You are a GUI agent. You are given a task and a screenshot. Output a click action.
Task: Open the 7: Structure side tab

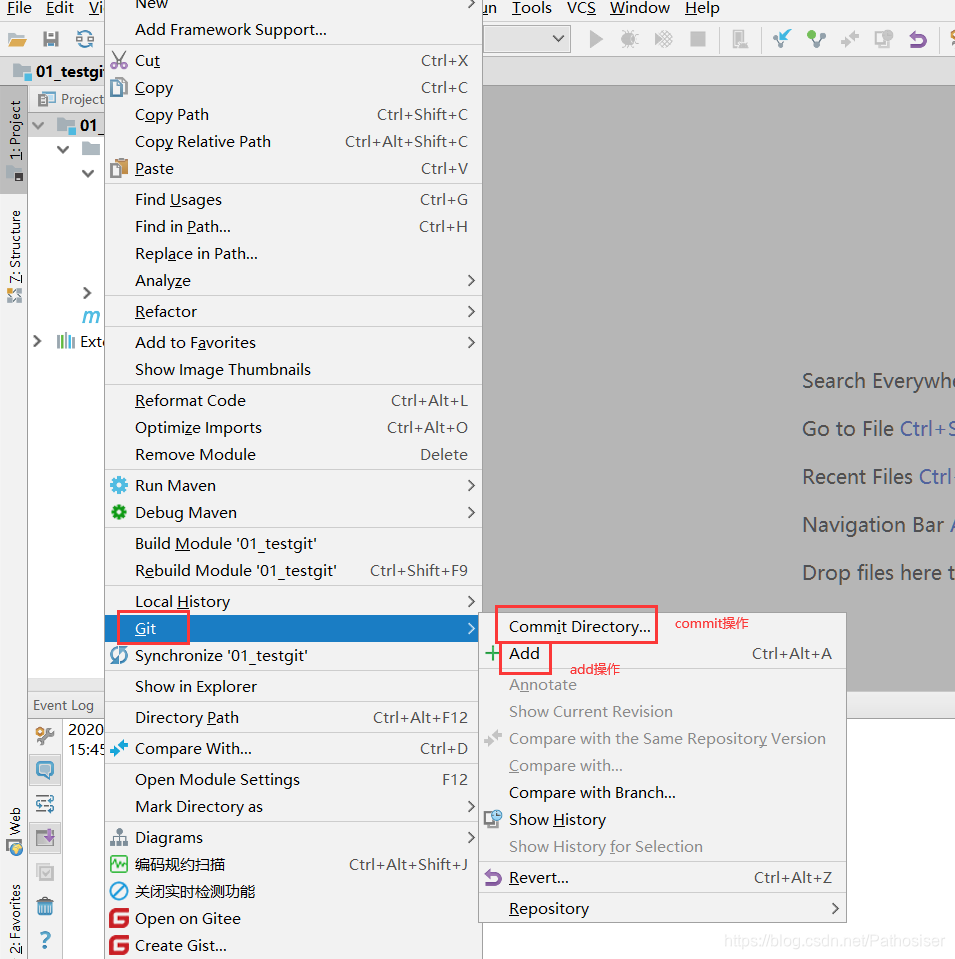pyautogui.click(x=15, y=256)
